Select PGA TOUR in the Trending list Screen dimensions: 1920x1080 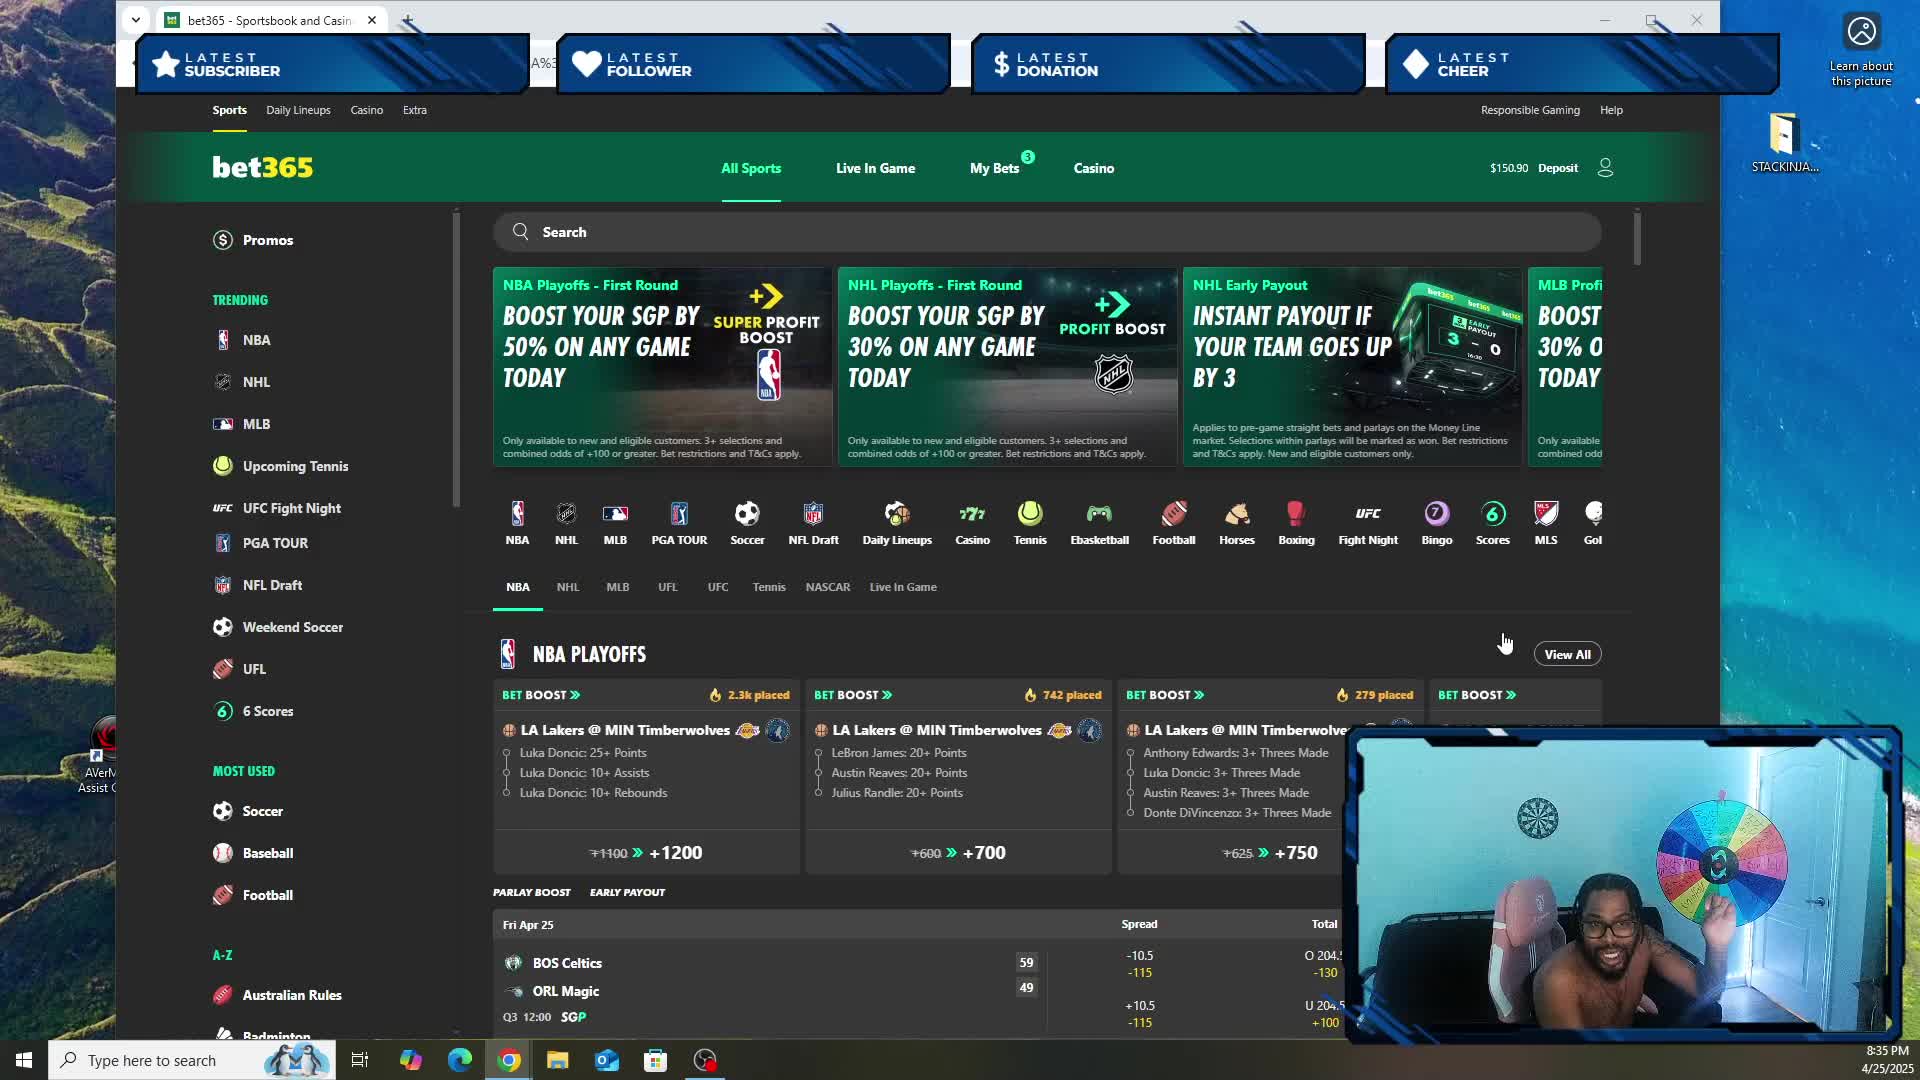pos(275,543)
